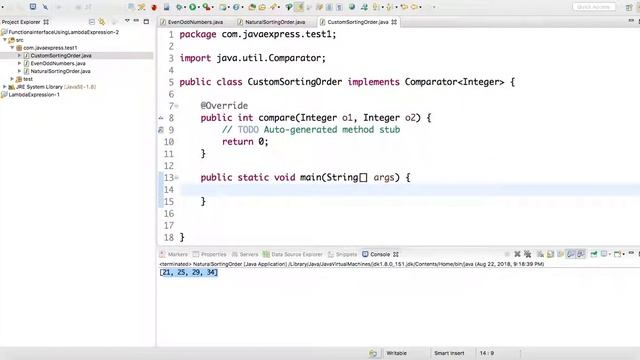640x360 pixels.
Task: Toggle Pin Console icon
Action: [594, 254]
